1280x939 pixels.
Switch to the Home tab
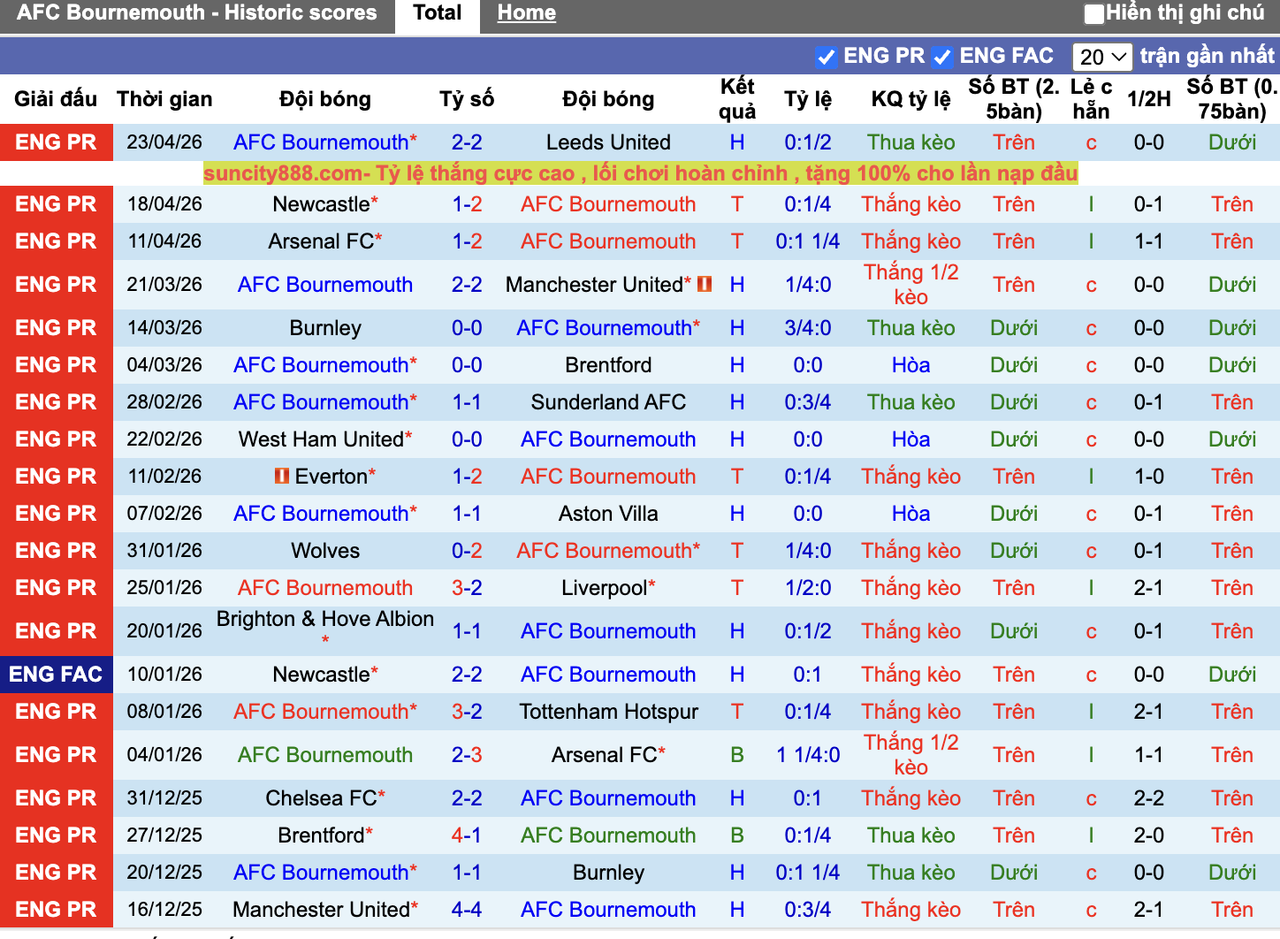coord(526,14)
